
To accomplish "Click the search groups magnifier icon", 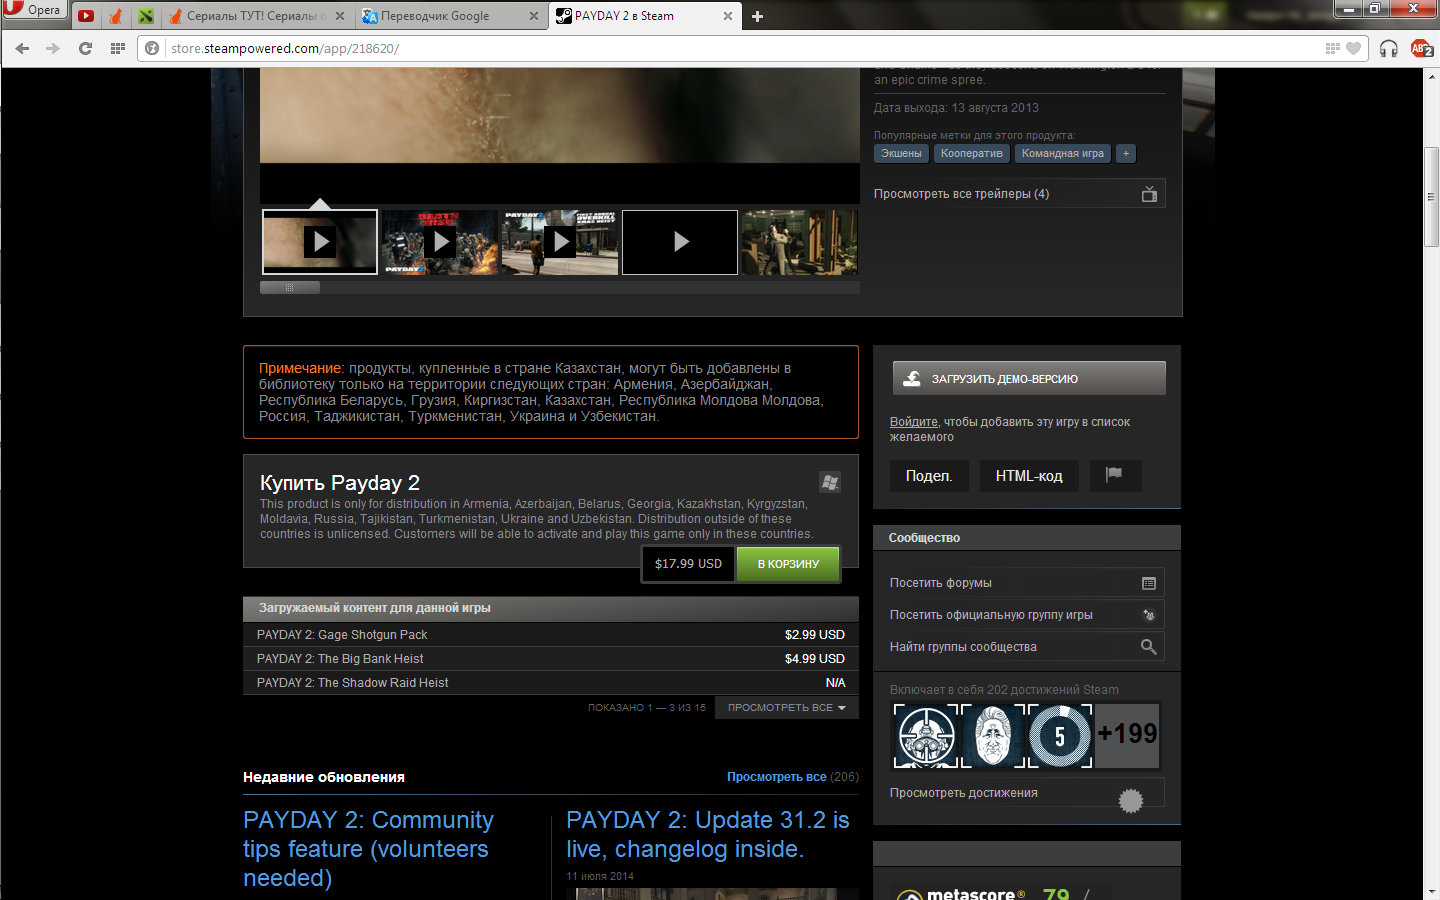I will [1149, 647].
